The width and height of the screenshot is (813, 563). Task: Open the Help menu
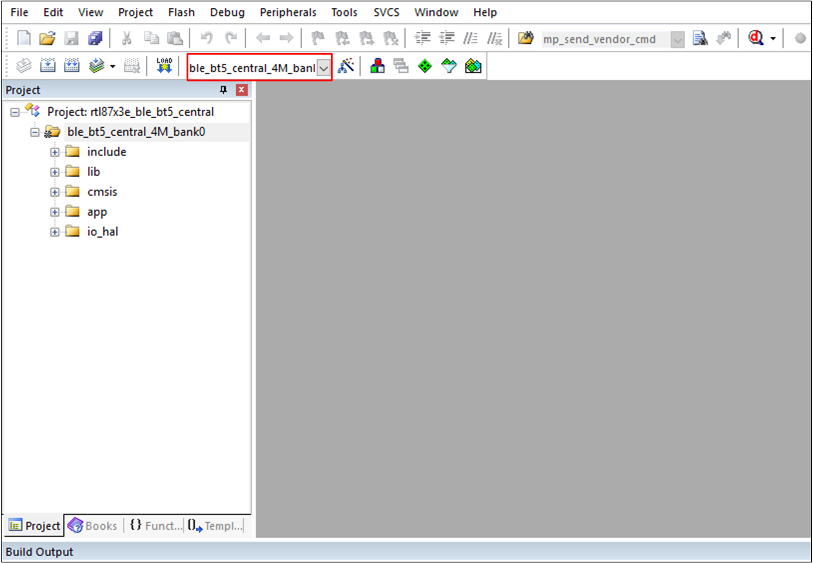pos(485,12)
